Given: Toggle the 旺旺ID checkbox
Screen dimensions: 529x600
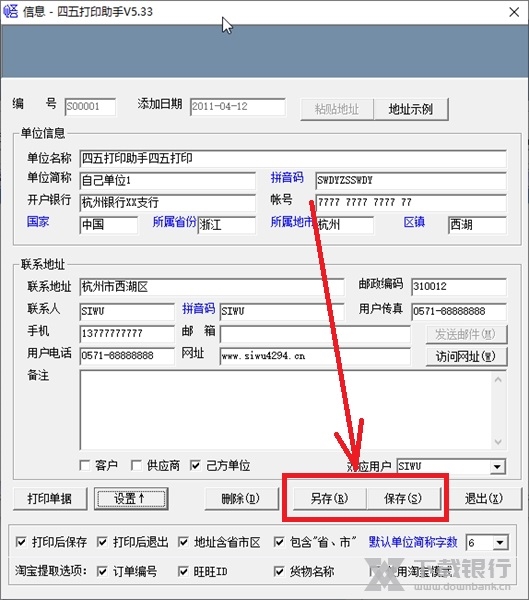Looking at the screenshot, I should [x=183, y=572].
